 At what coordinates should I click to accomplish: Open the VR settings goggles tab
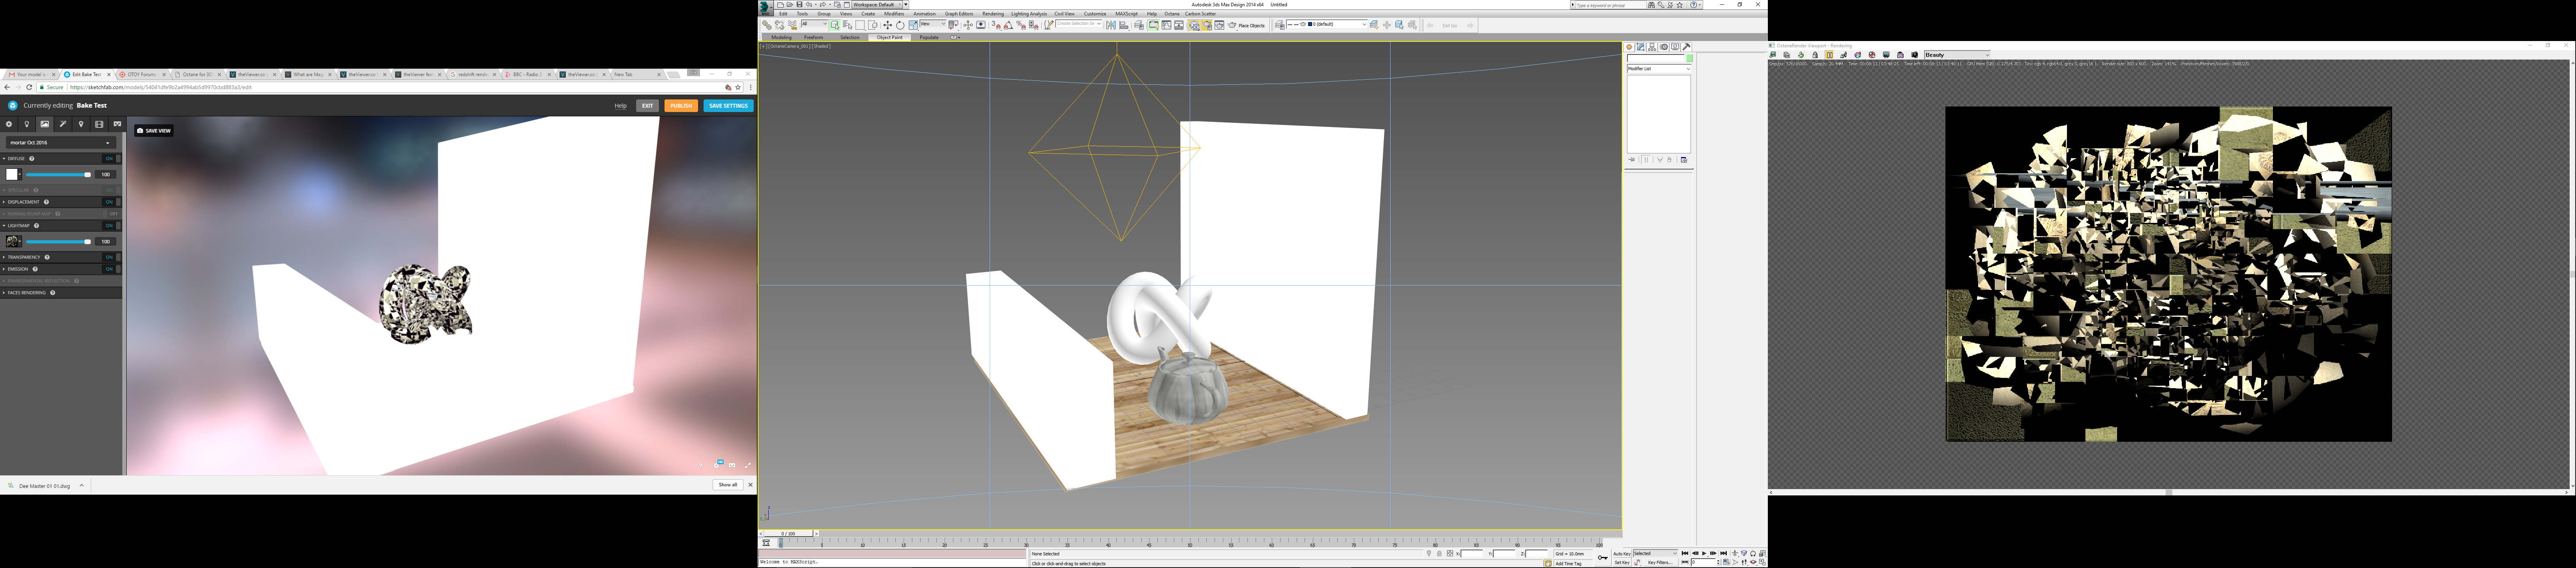pos(117,124)
